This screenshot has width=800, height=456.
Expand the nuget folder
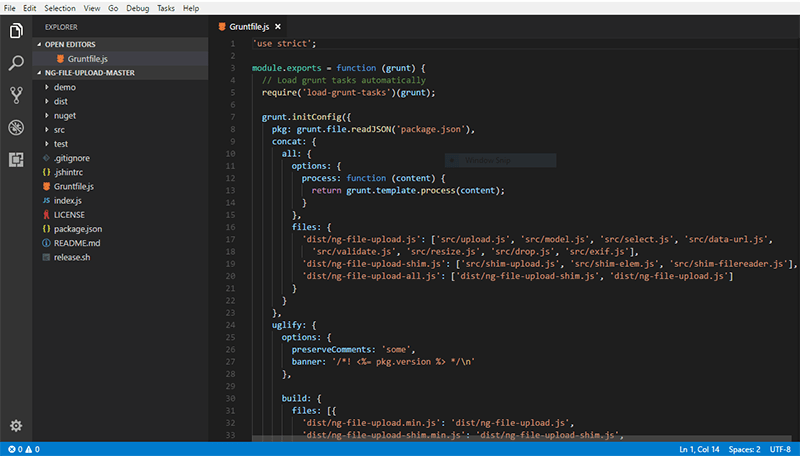(x=46, y=116)
